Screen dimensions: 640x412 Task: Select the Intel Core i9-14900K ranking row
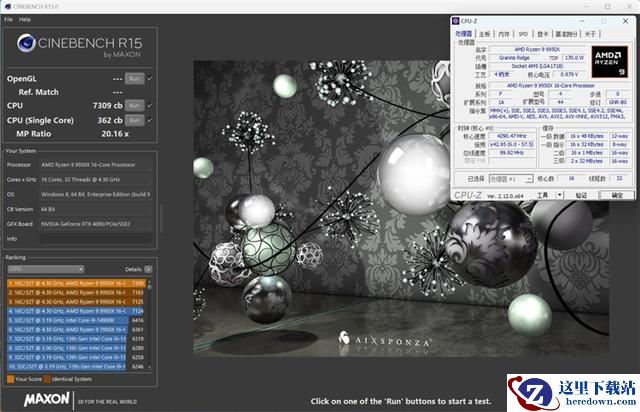click(x=76, y=320)
